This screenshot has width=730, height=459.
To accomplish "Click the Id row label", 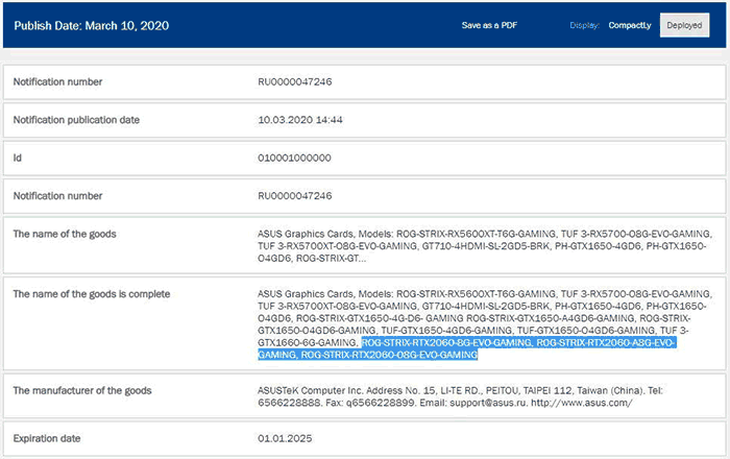I will pos(18,158).
